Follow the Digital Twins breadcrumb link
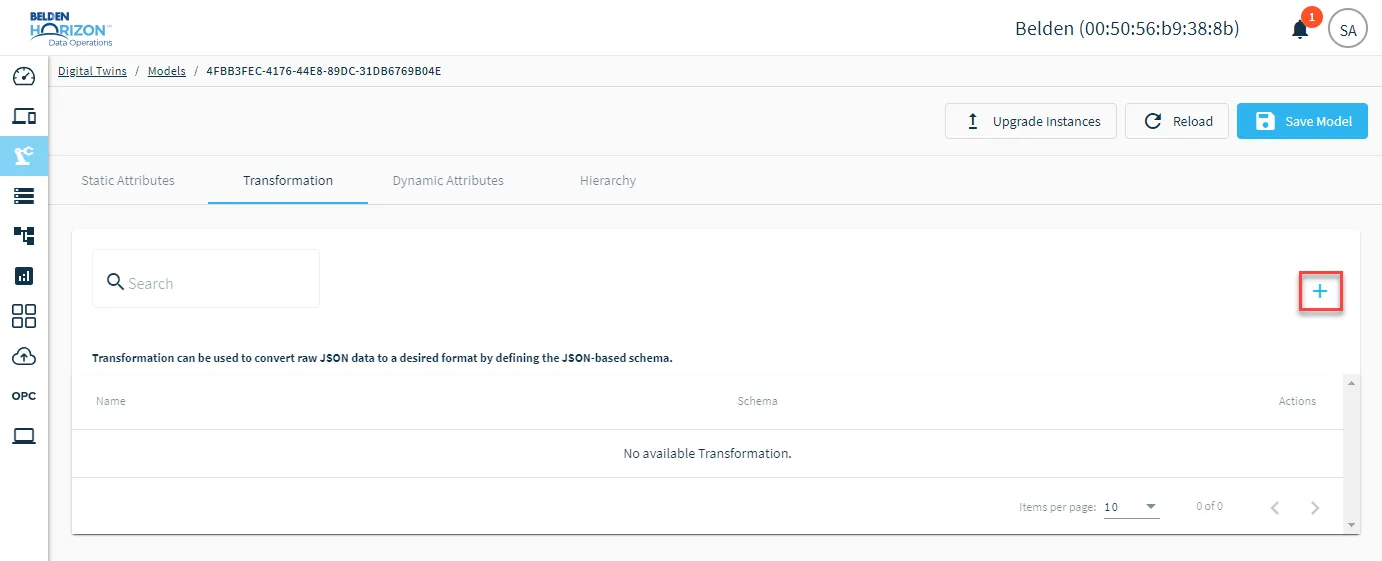 [x=92, y=71]
